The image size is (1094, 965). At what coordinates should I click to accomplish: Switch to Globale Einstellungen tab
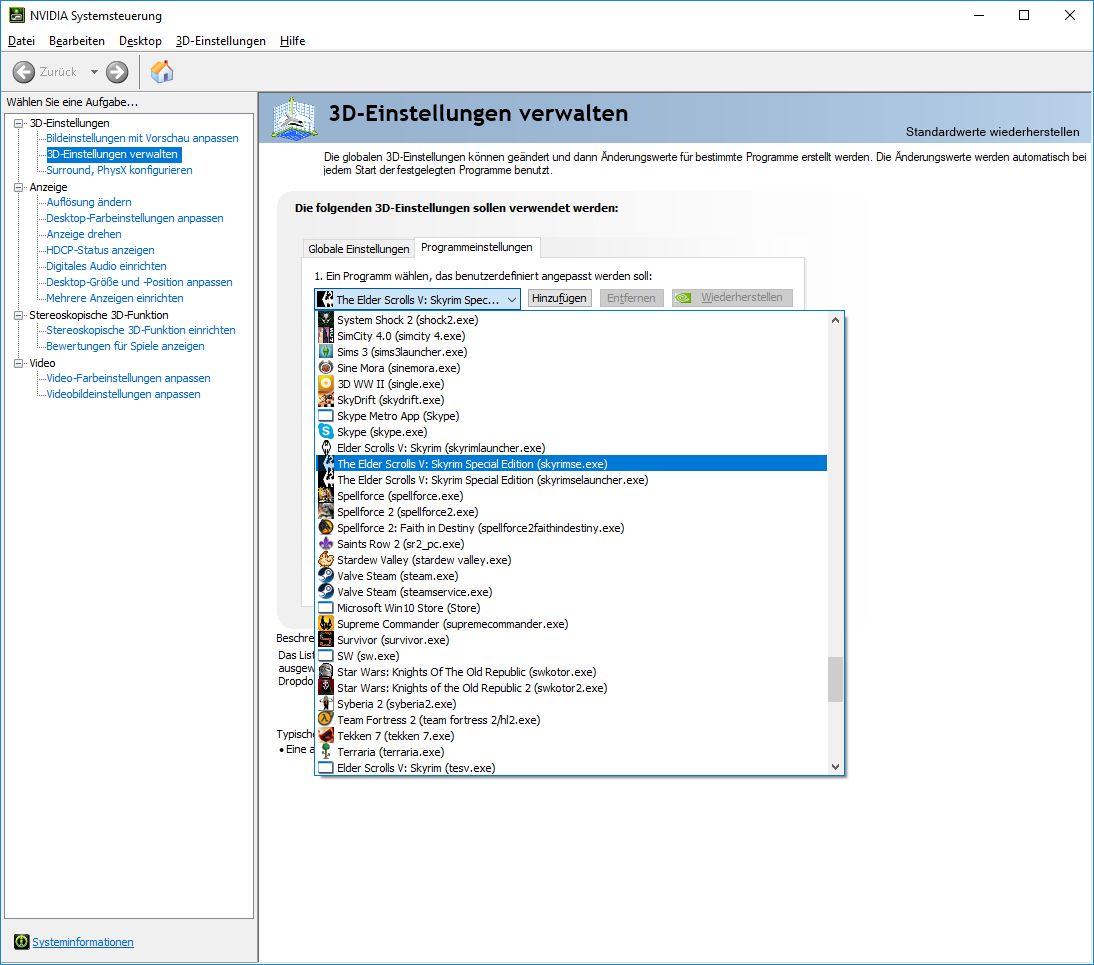359,249
